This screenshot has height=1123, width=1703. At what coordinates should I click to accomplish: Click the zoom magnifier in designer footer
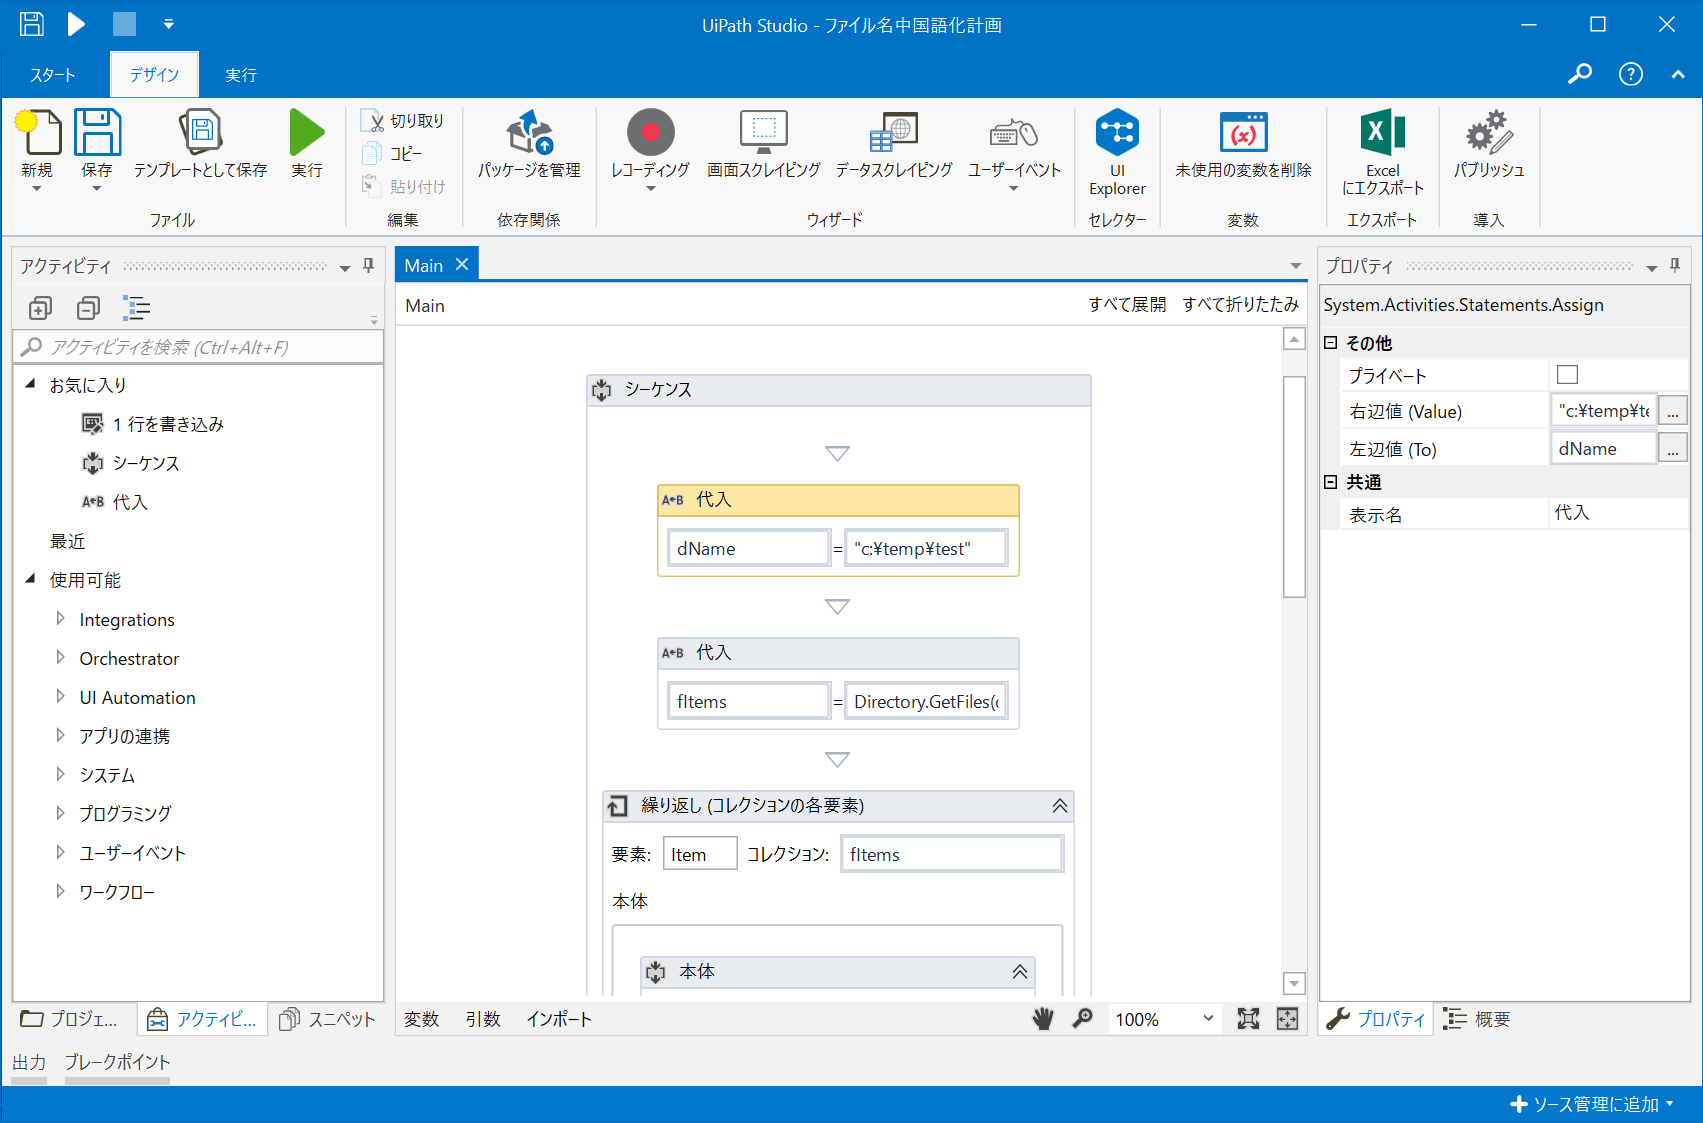point(1082,1019)
